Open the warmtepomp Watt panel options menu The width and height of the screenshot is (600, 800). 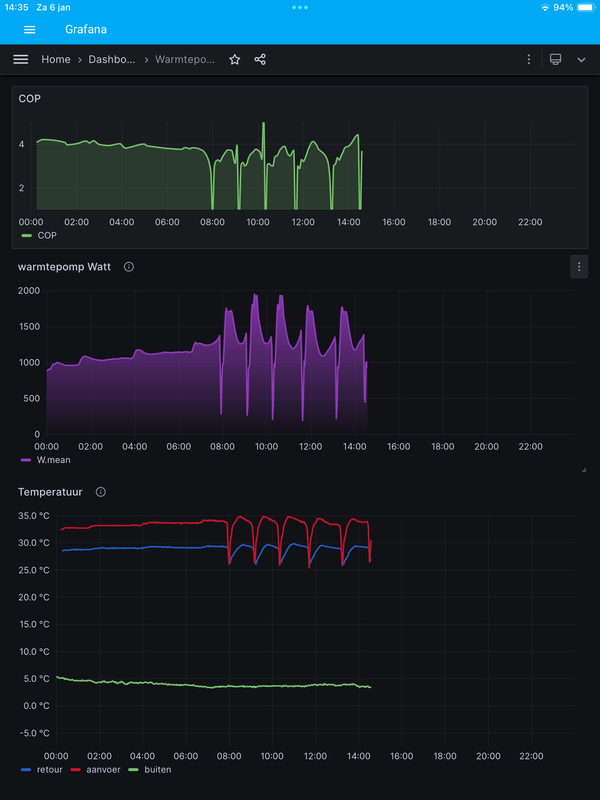[578, 266]
